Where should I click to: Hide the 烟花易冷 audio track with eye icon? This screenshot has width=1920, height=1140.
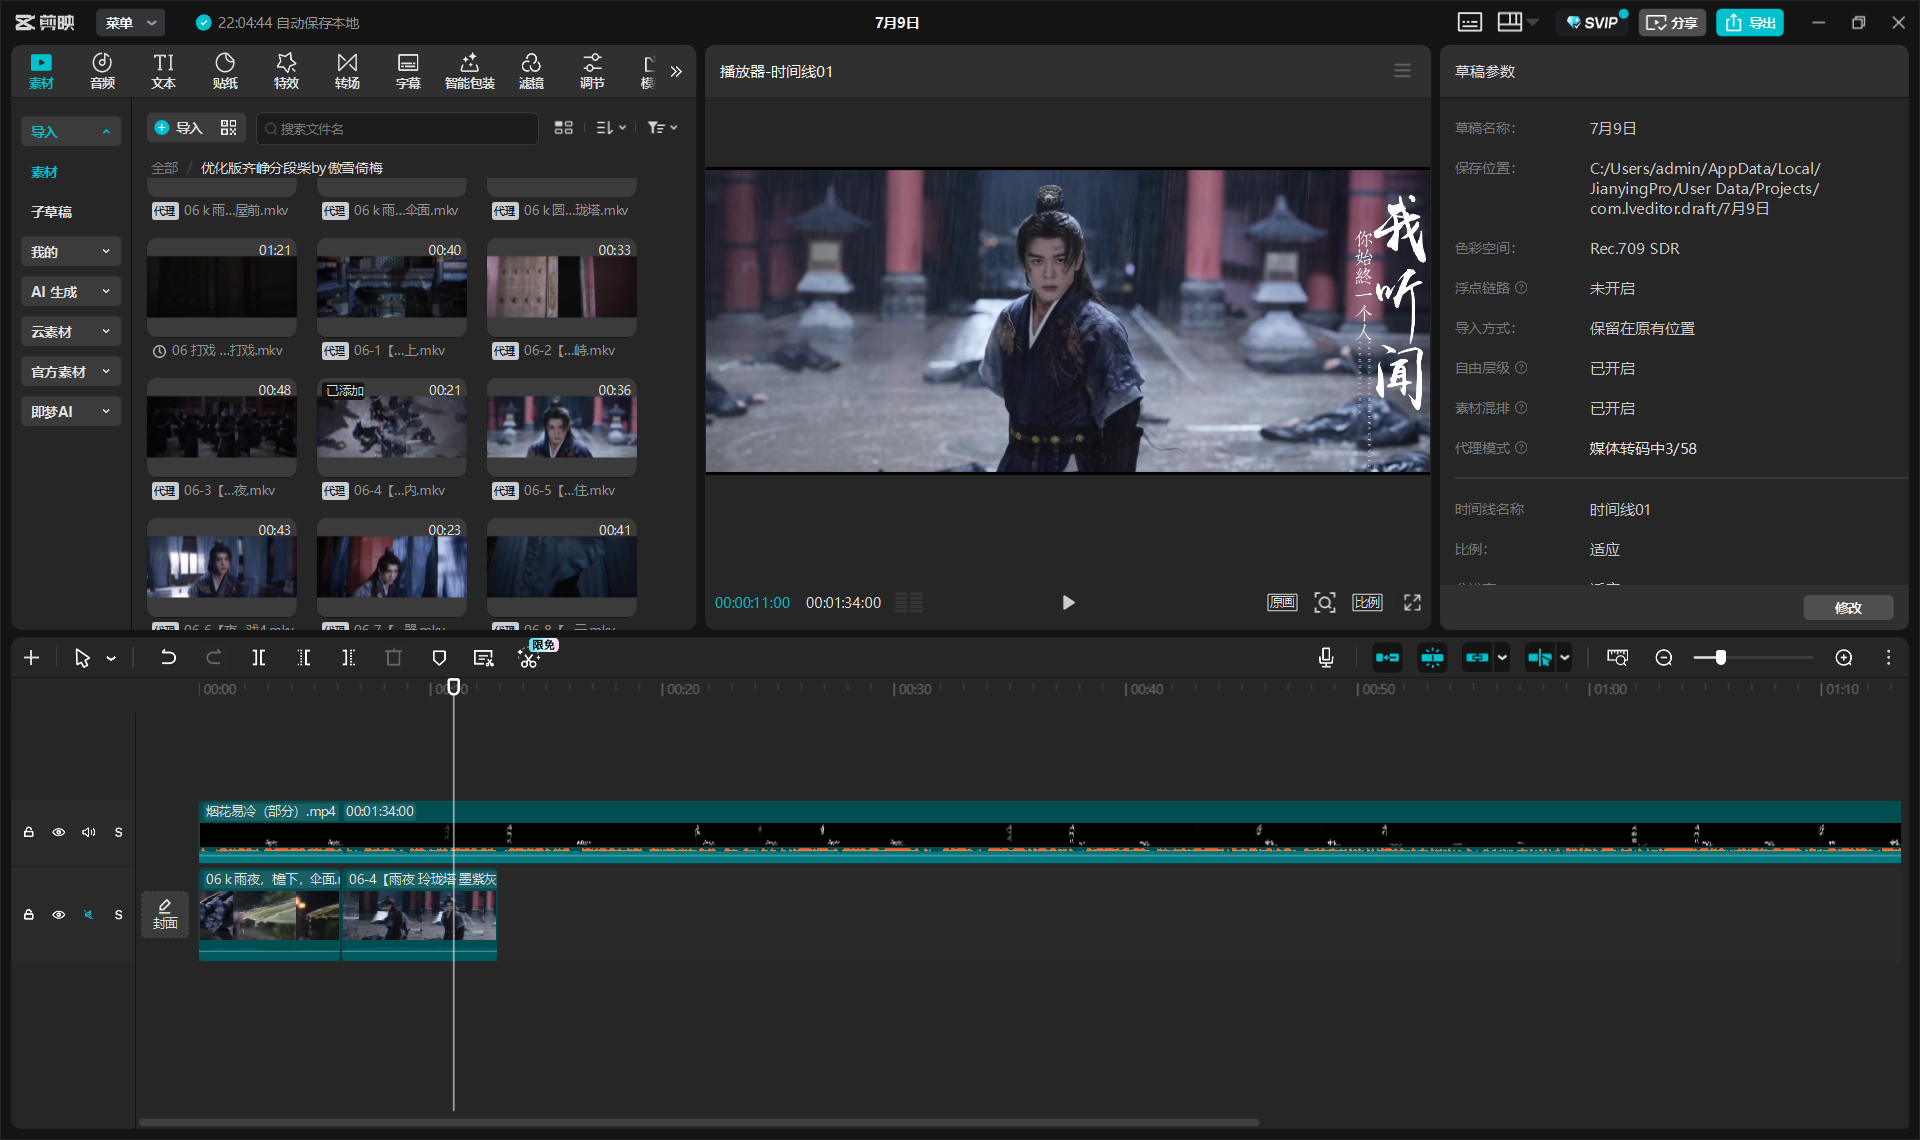click(59, 832)
